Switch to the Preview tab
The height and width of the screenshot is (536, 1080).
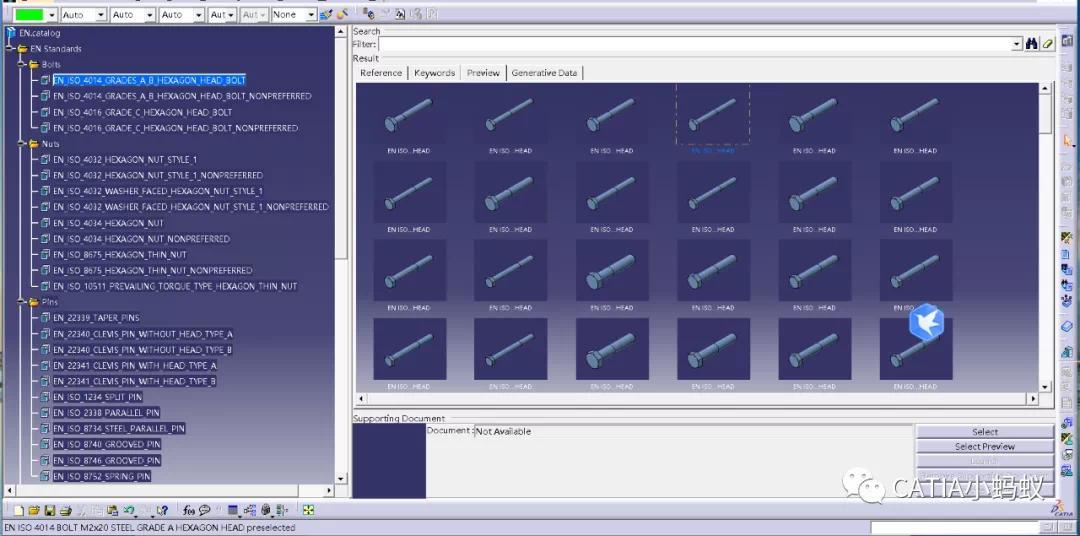click(x=483, y=73)
